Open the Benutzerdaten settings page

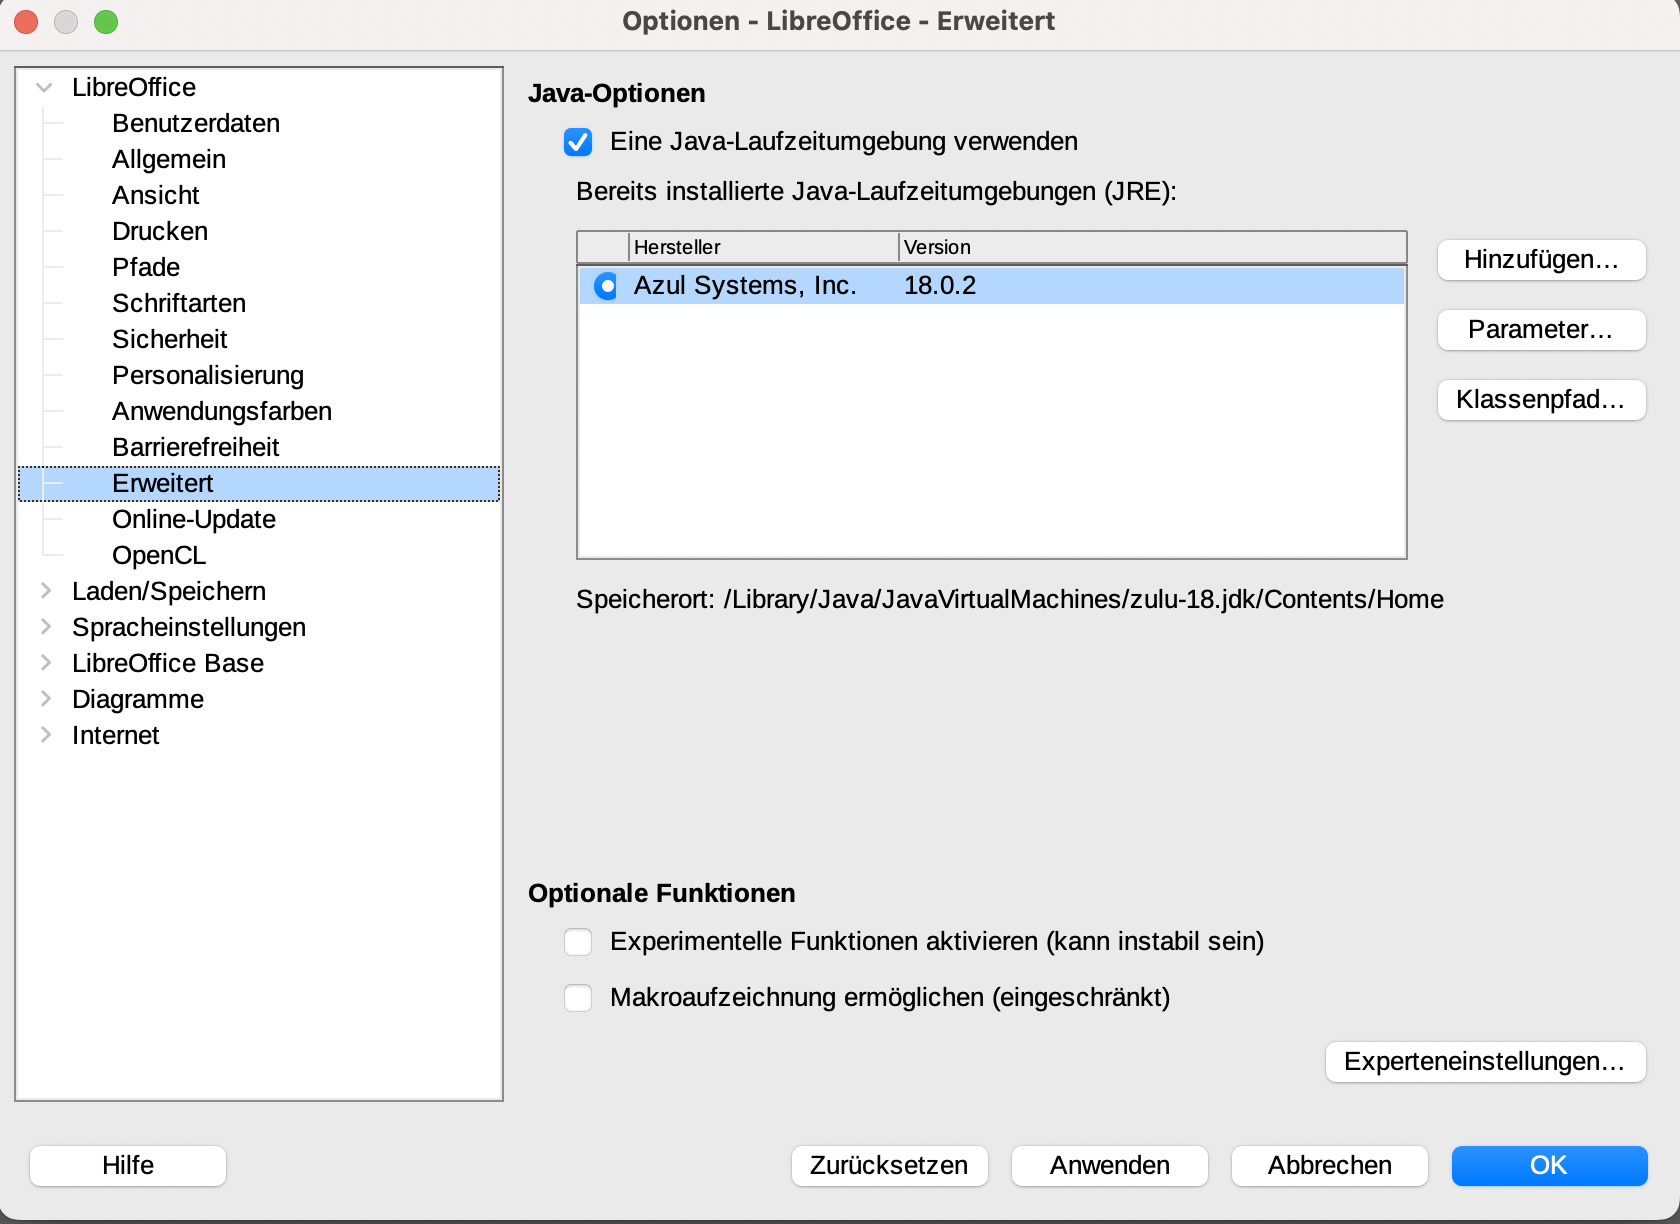196,123
